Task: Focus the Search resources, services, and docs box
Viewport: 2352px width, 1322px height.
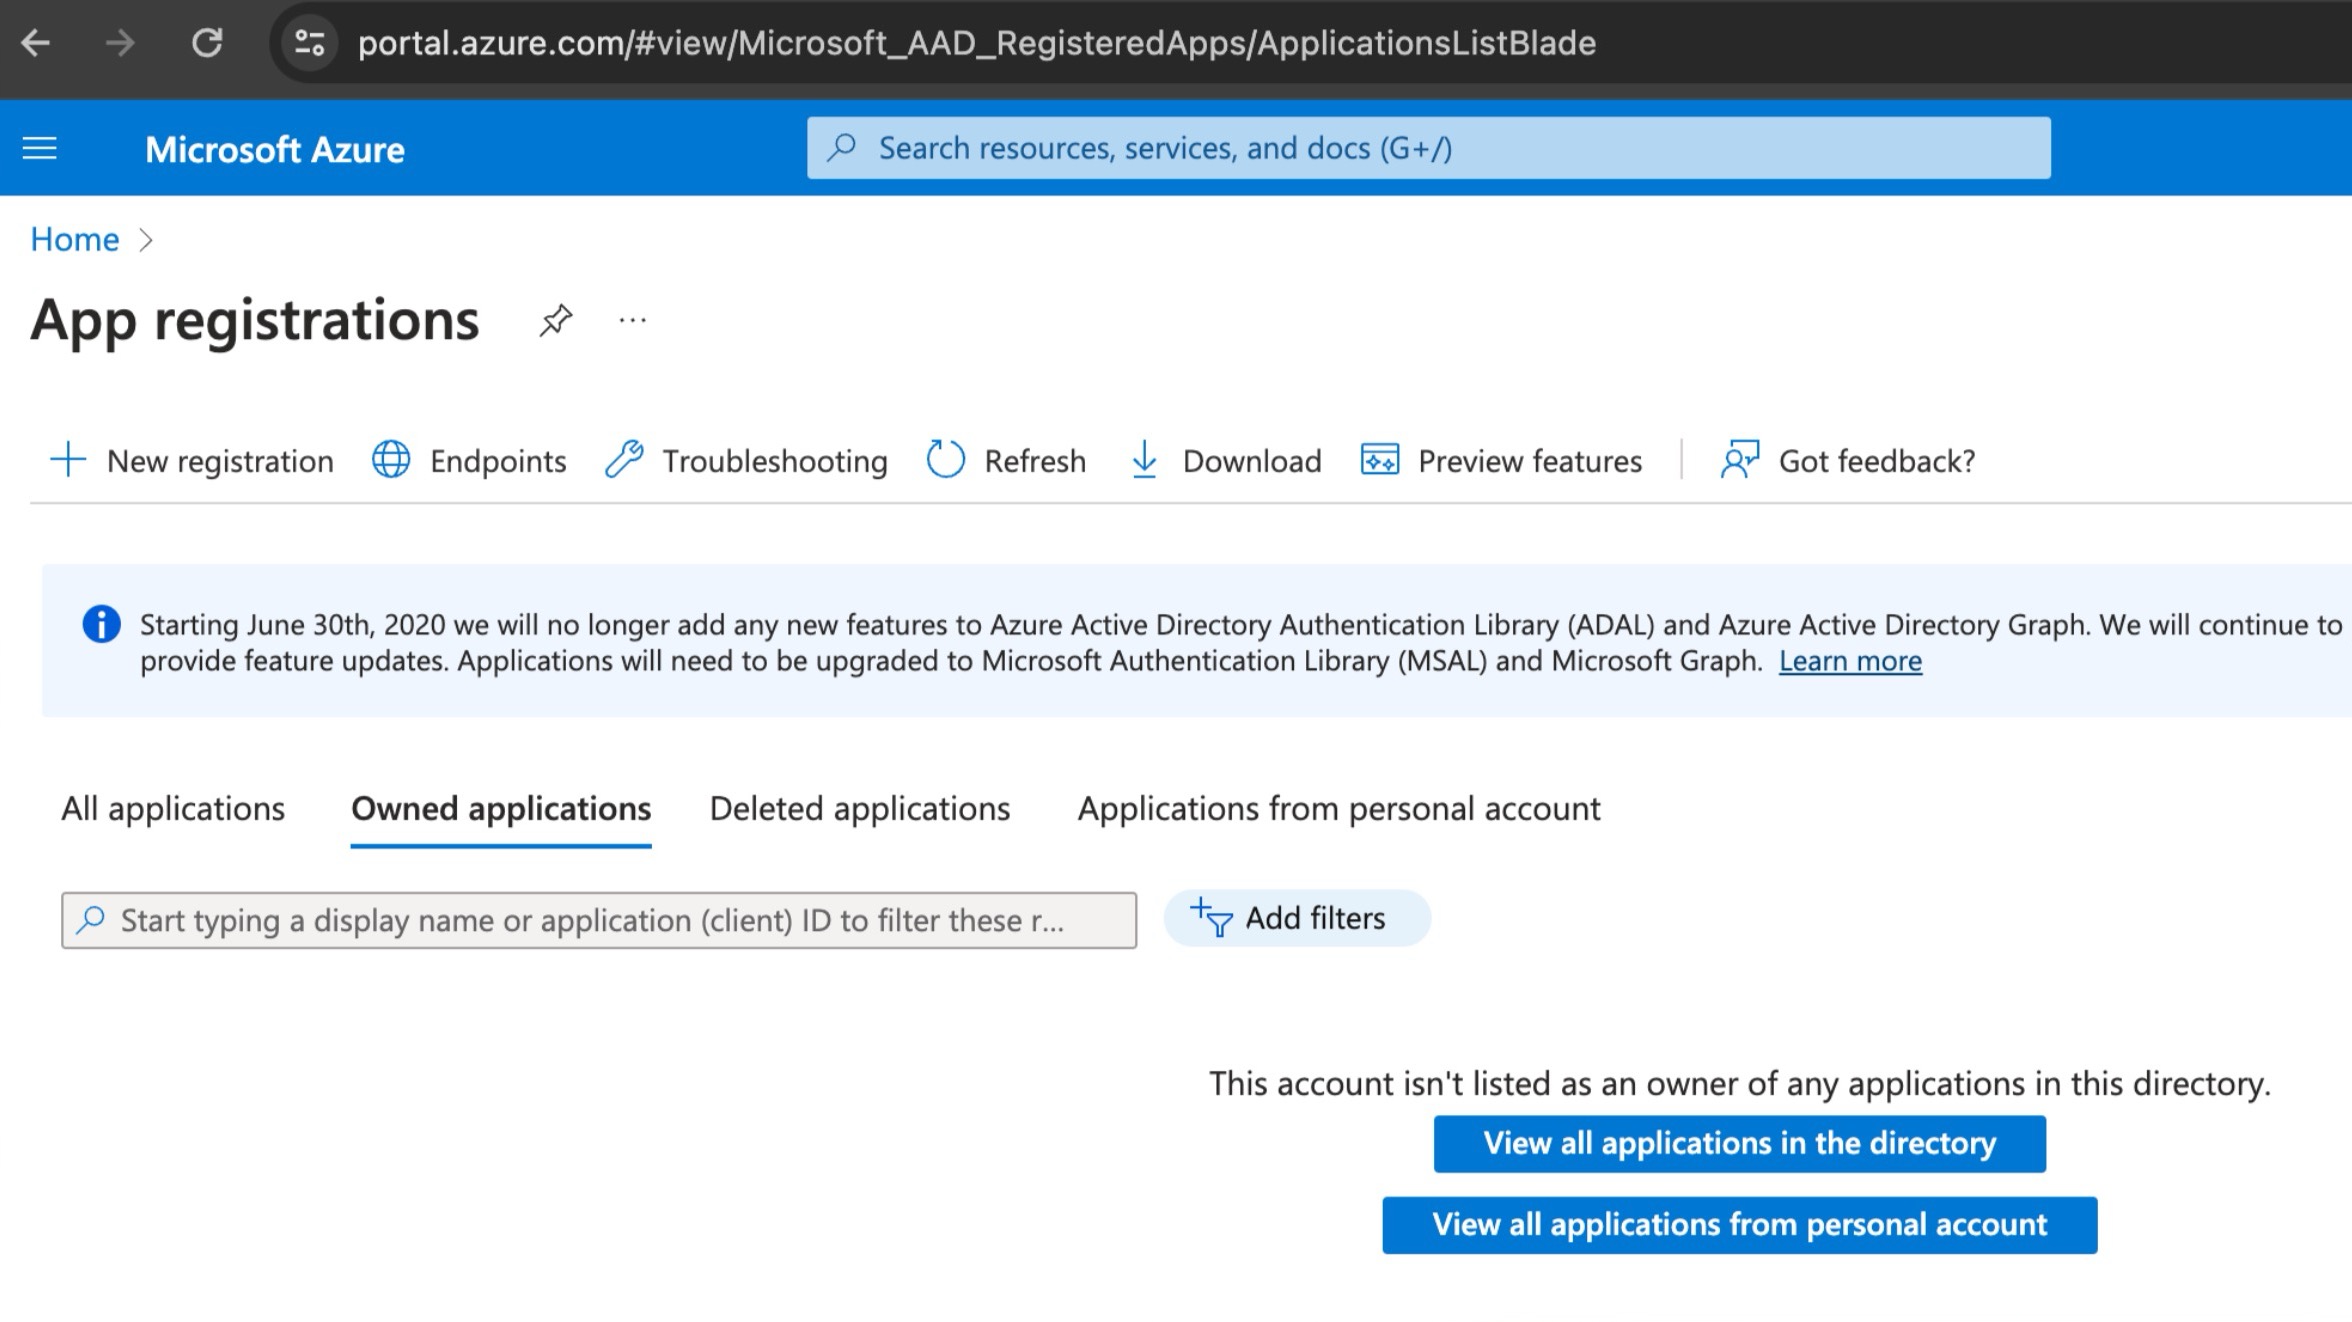Action: (x=1428, y=148)
